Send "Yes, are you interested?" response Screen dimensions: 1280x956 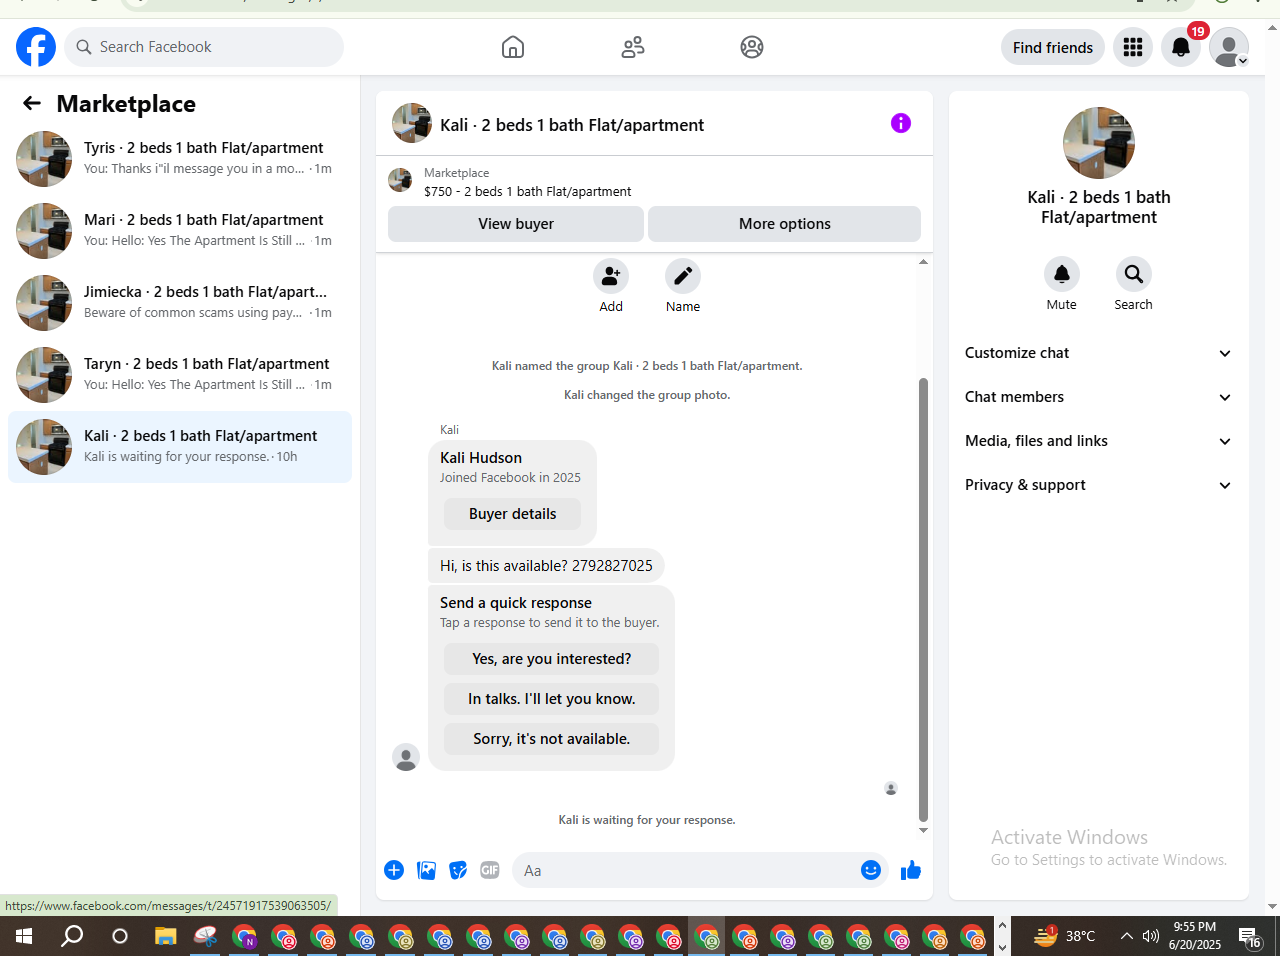pos(552,659)
